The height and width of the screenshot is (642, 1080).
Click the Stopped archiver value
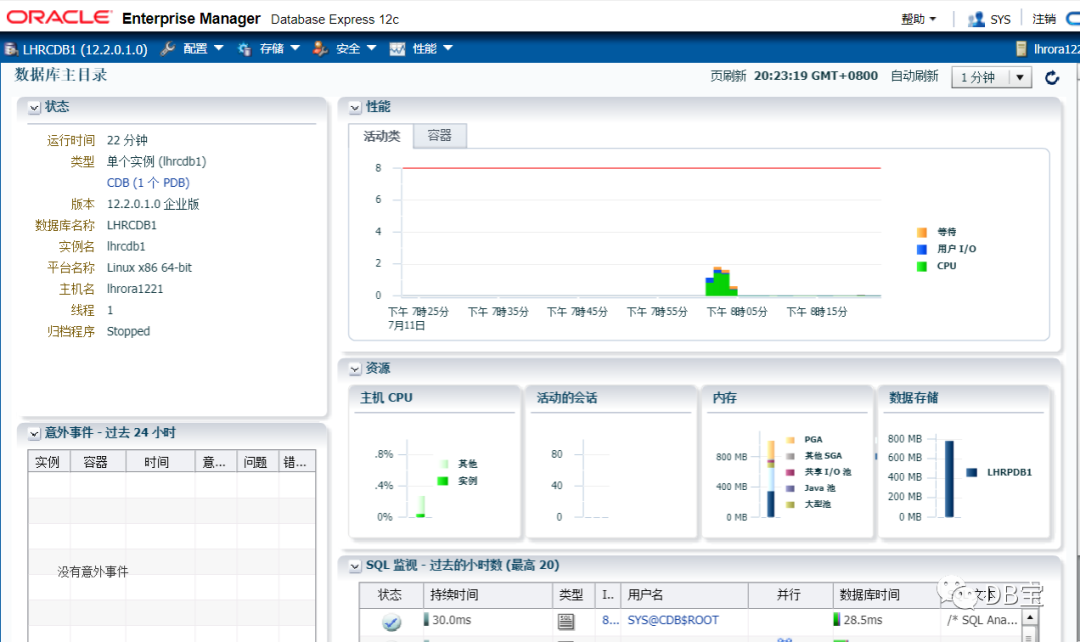point(128,331)
